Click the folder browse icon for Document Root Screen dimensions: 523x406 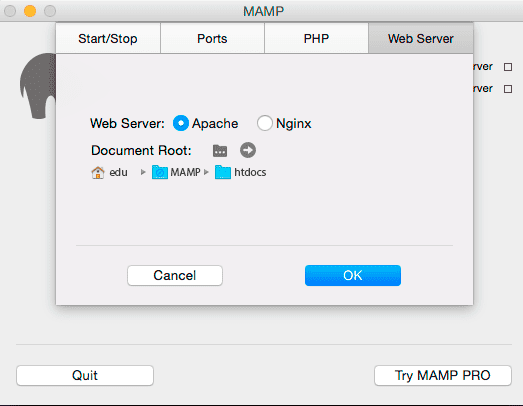point(220,151)
